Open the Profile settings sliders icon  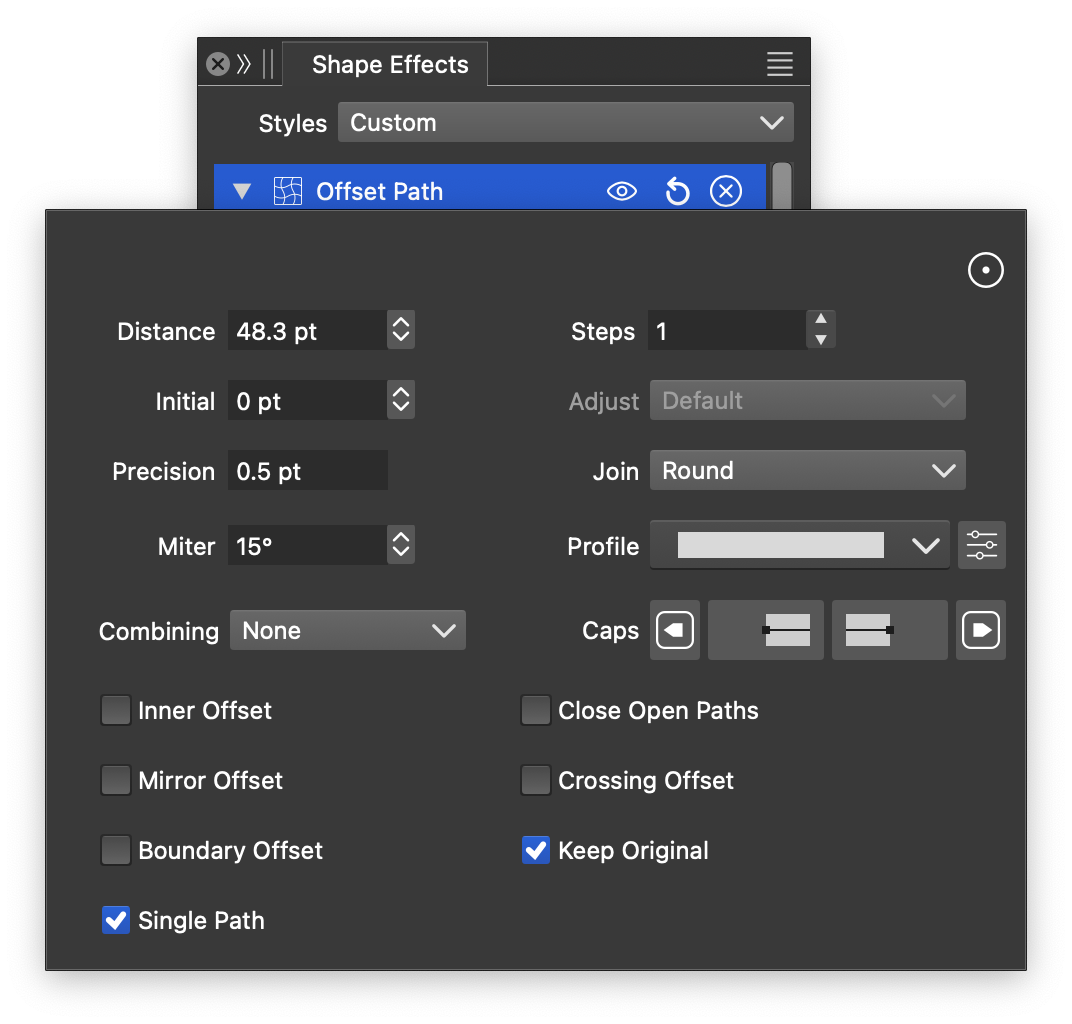tap(981, 546)
